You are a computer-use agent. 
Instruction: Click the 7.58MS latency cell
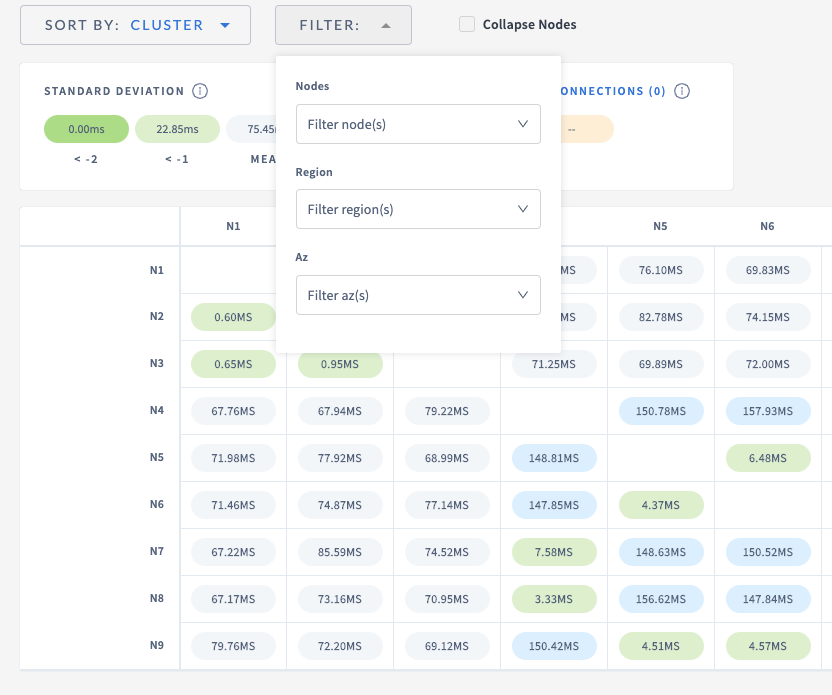pyautogui.click(x=554, y=552)
